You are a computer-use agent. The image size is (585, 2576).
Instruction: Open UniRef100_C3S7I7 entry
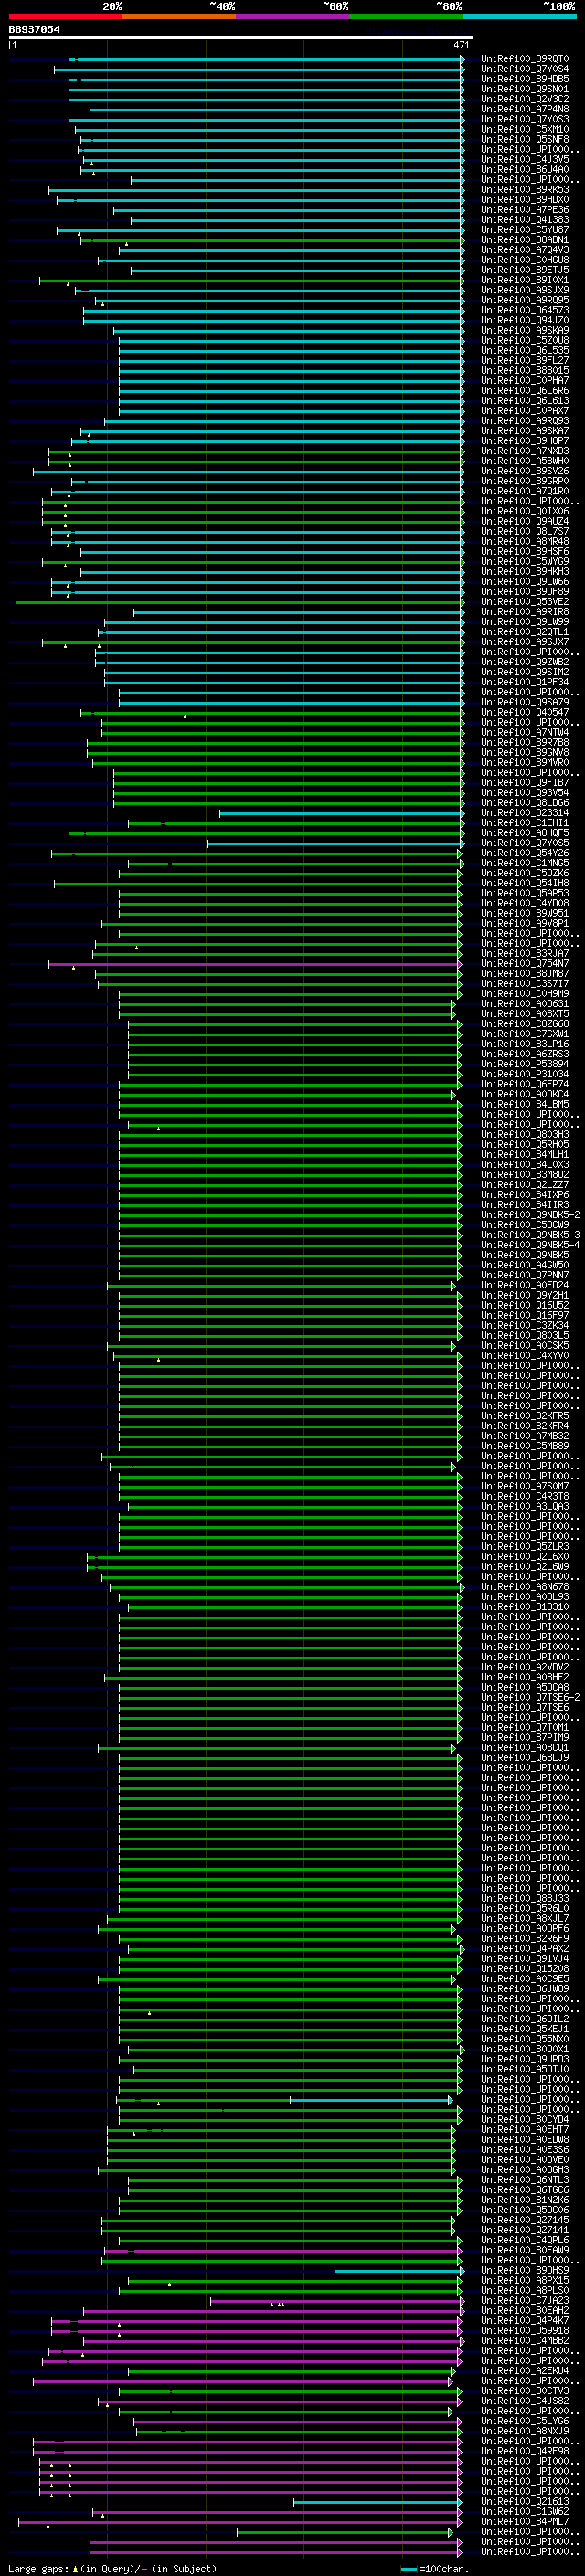[x=524, y=984]
